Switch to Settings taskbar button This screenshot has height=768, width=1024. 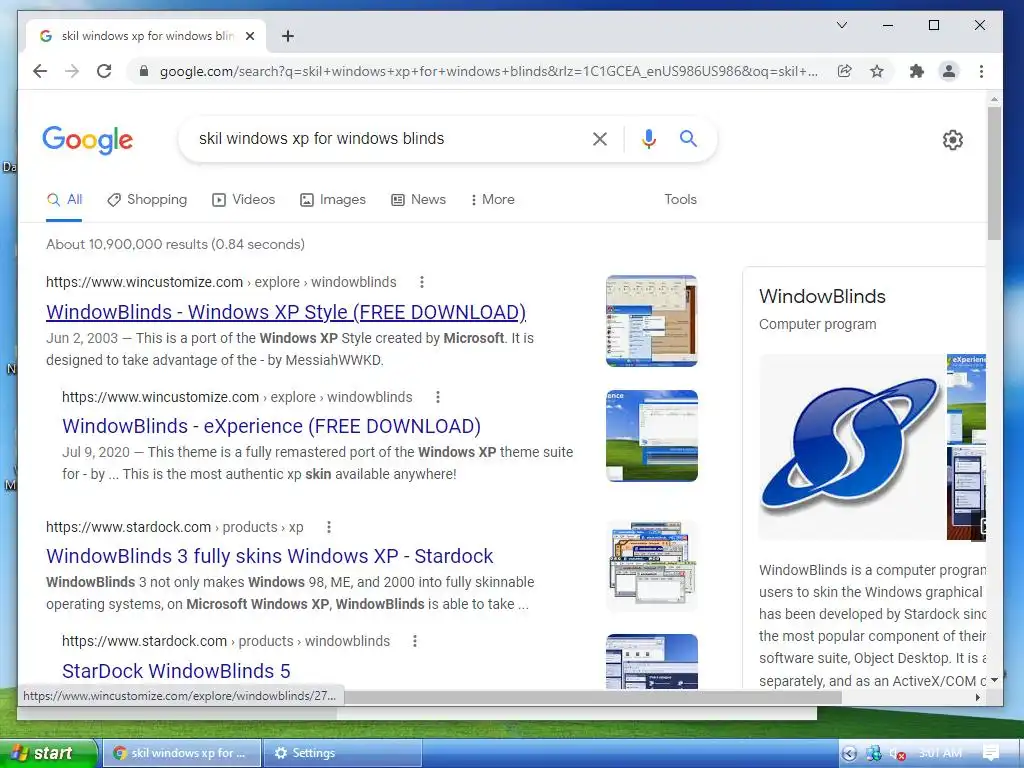coord(342,753)
